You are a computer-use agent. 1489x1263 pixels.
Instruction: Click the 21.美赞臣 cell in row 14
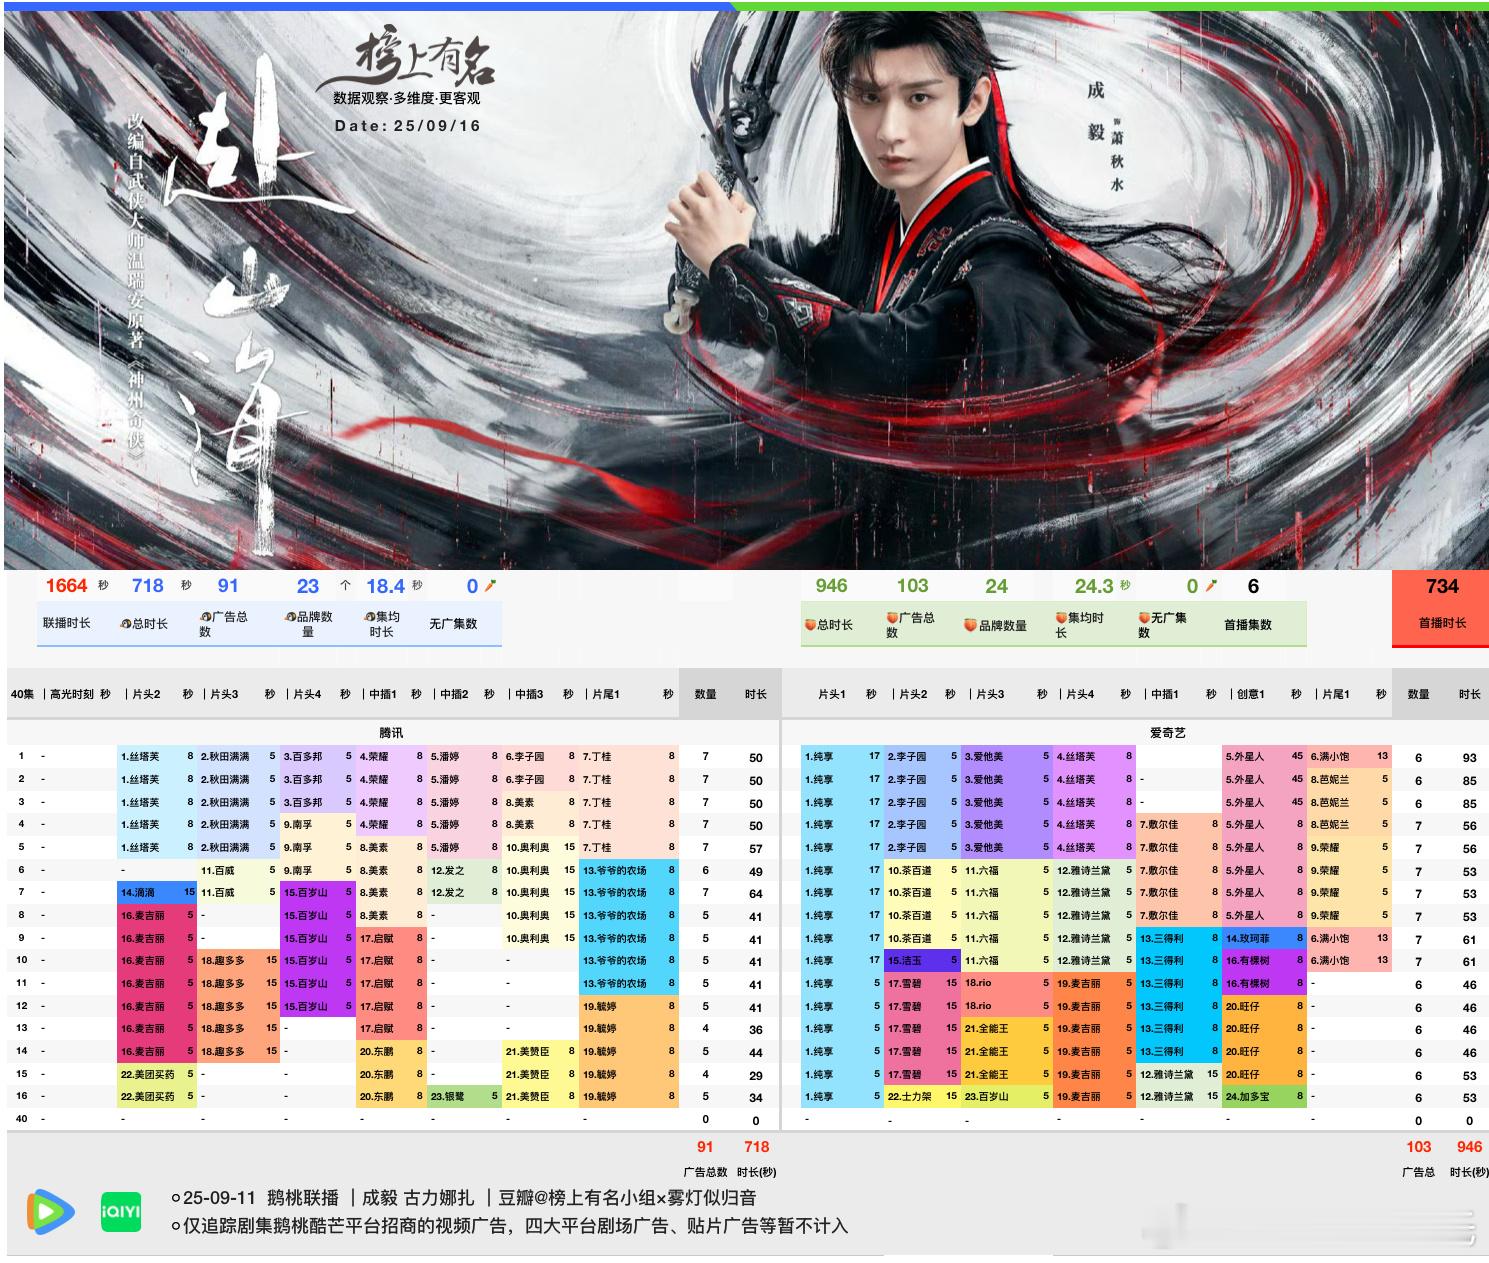click(x=541, y=1051)
